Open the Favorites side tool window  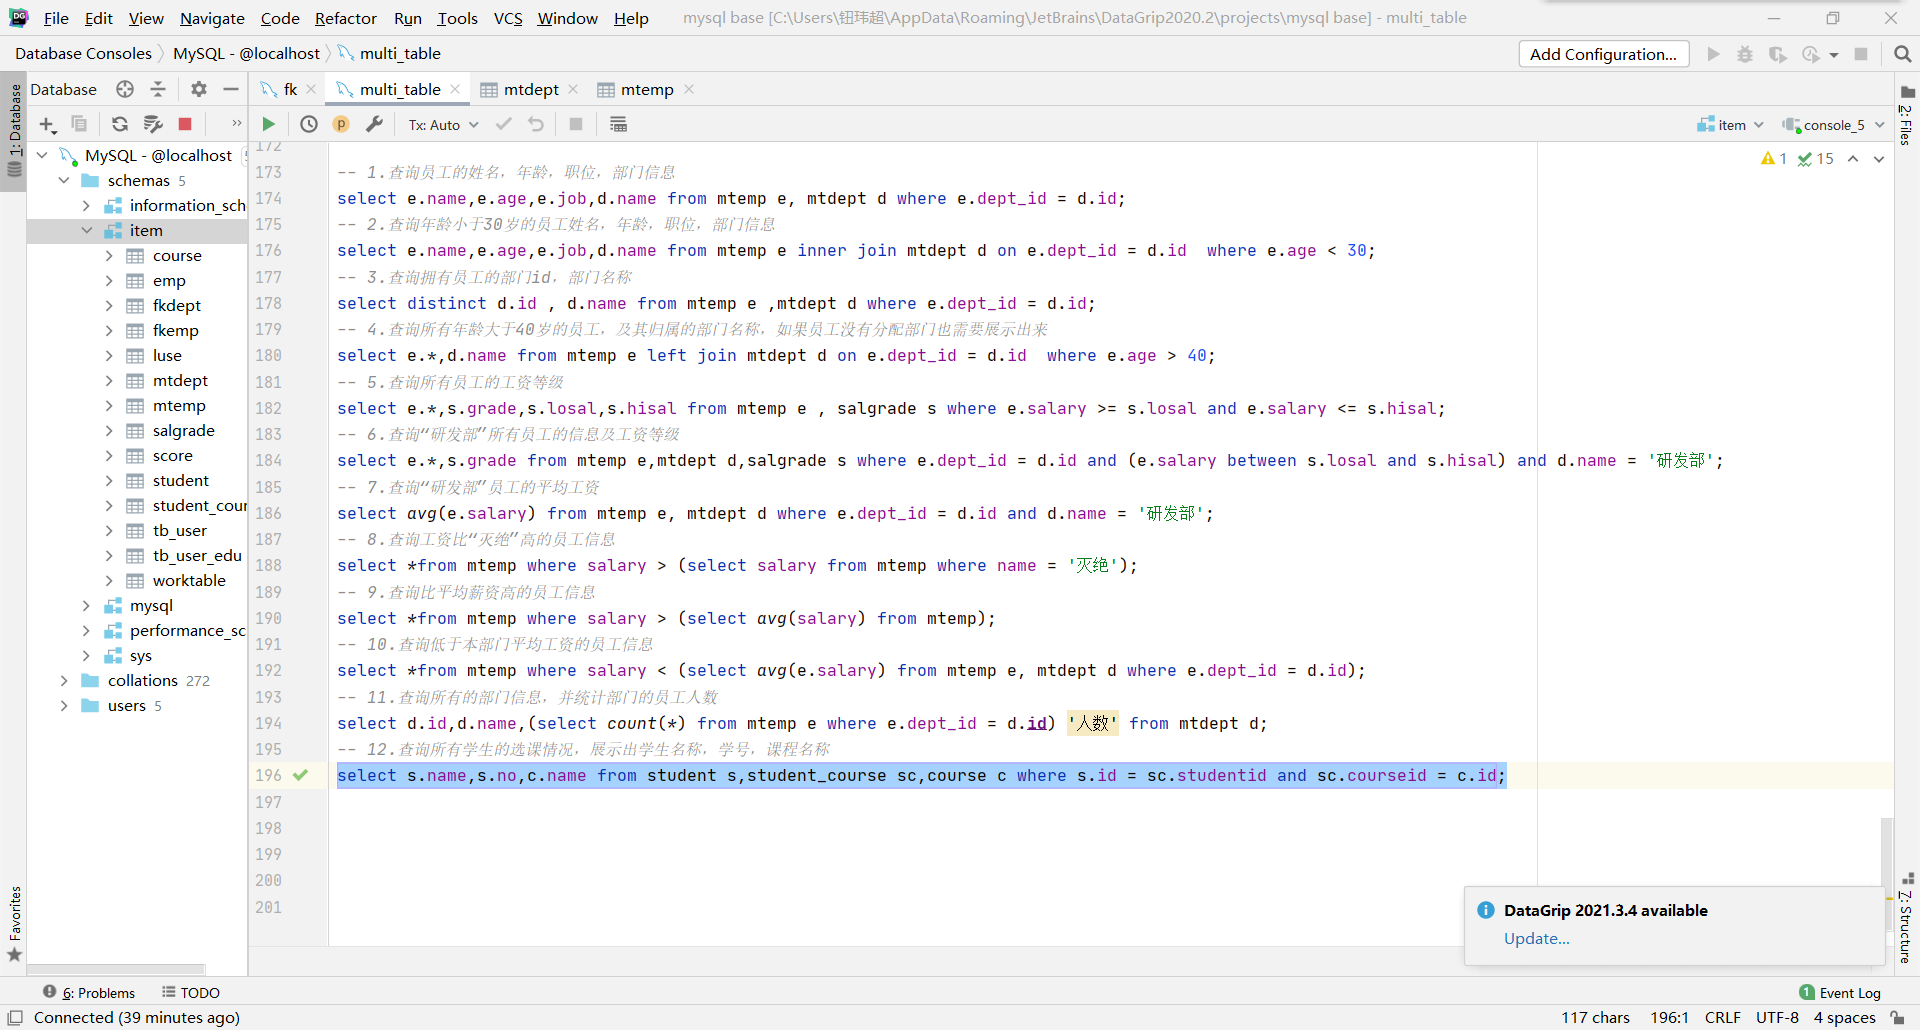coord(14,923)
